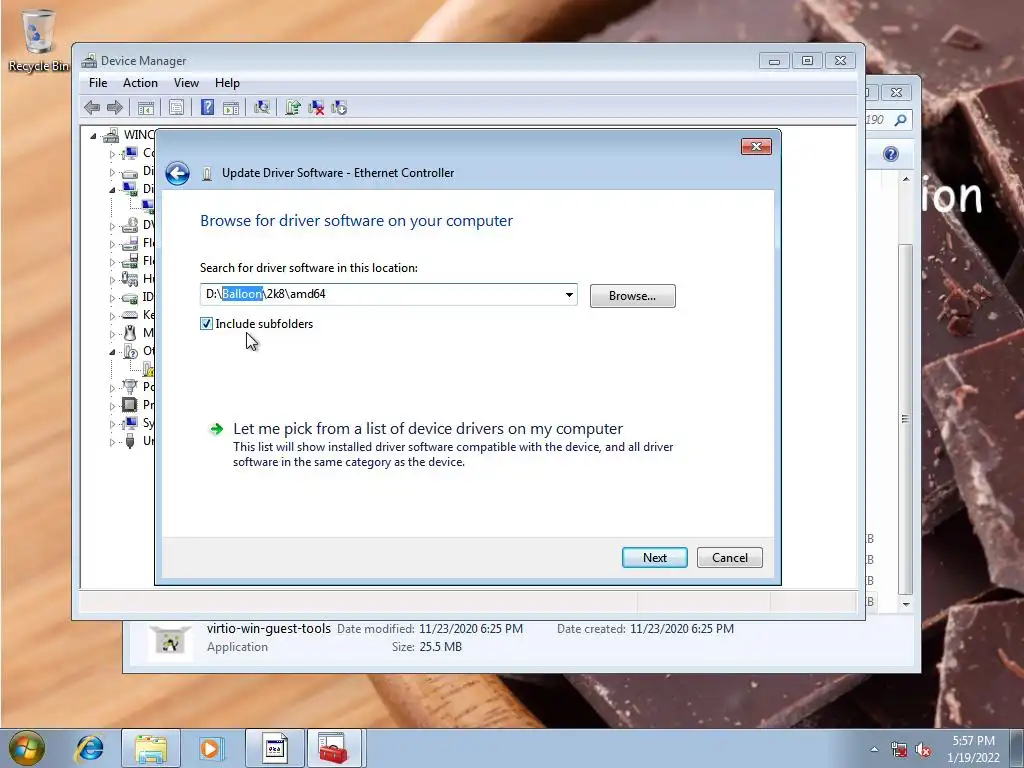Click the Keyboards icon in device tree
This screenshot has width=1024, height=768.
(x=130, y=315)
